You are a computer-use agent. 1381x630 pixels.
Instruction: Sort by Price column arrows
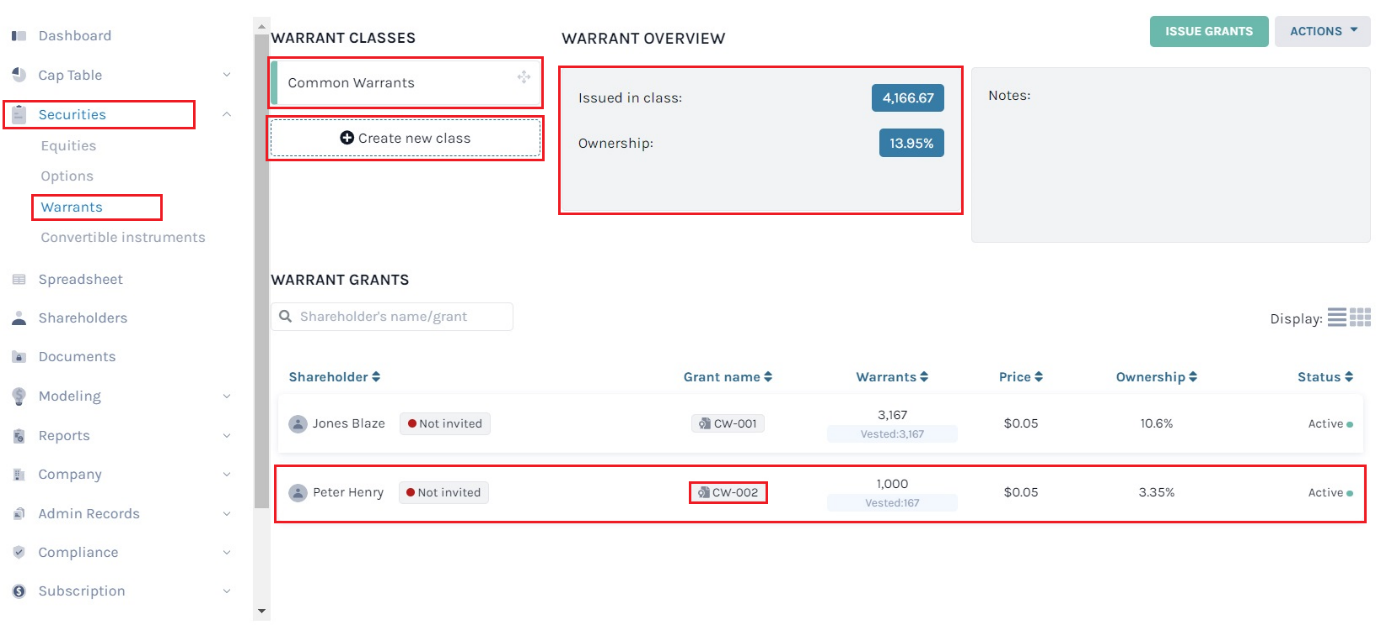[1039, 377]
